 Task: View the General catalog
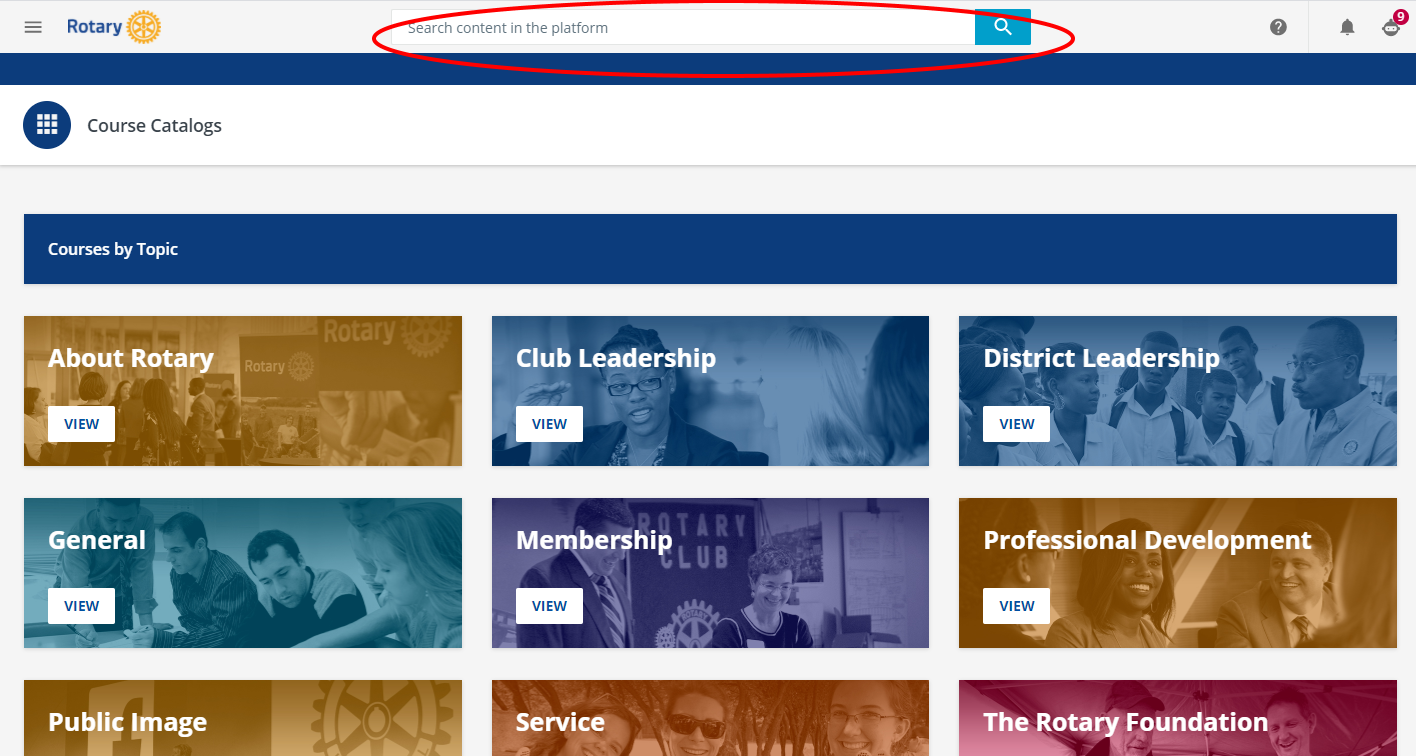[x=81, y=606]
